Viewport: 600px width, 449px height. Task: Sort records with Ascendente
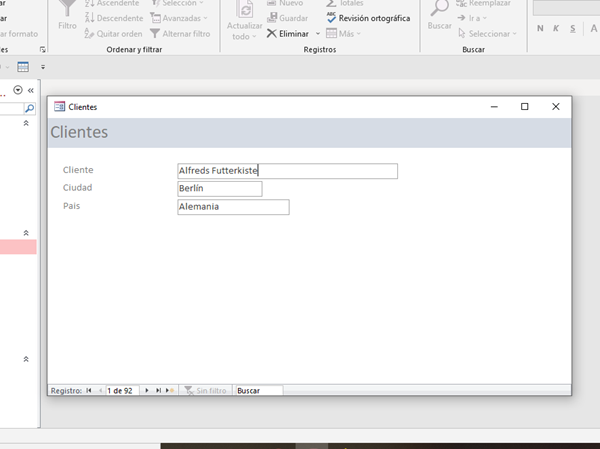(x=112, y=3)
